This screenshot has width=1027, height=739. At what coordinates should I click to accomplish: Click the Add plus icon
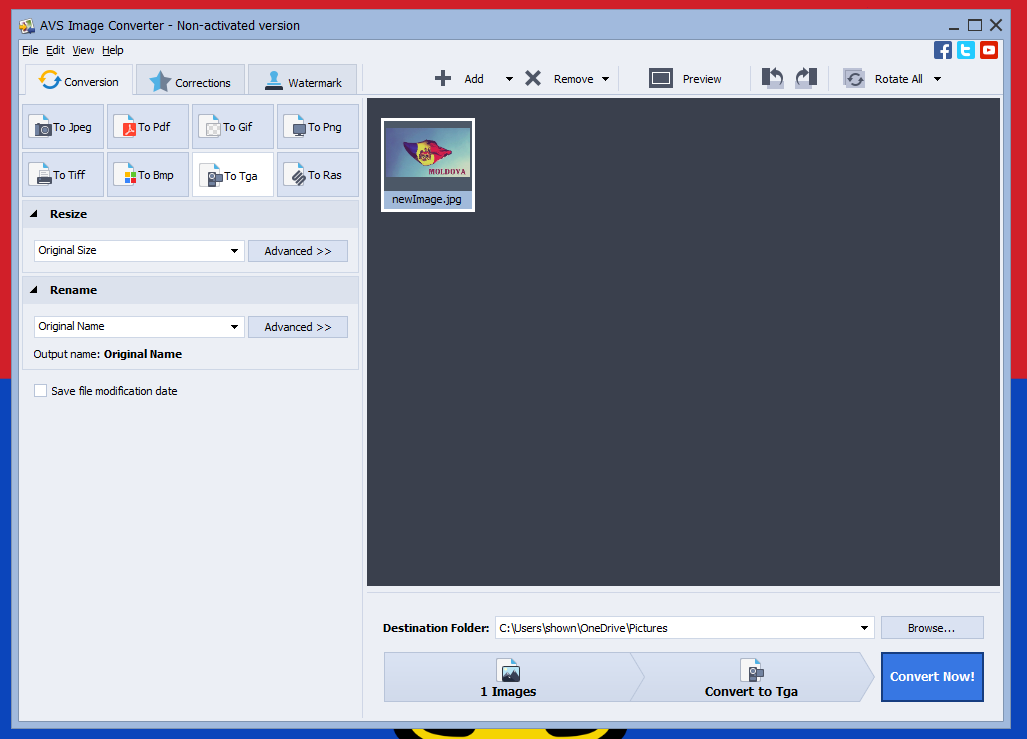point(443,79)
